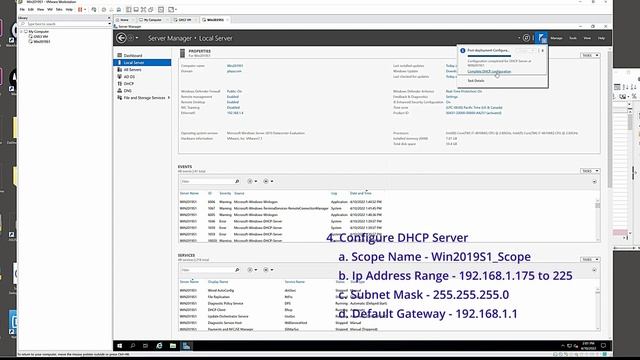Click the VMware pause/suspend toolbar icon
Image resolution: width=640 pixels, height=360 pixels.
point(80,9)
